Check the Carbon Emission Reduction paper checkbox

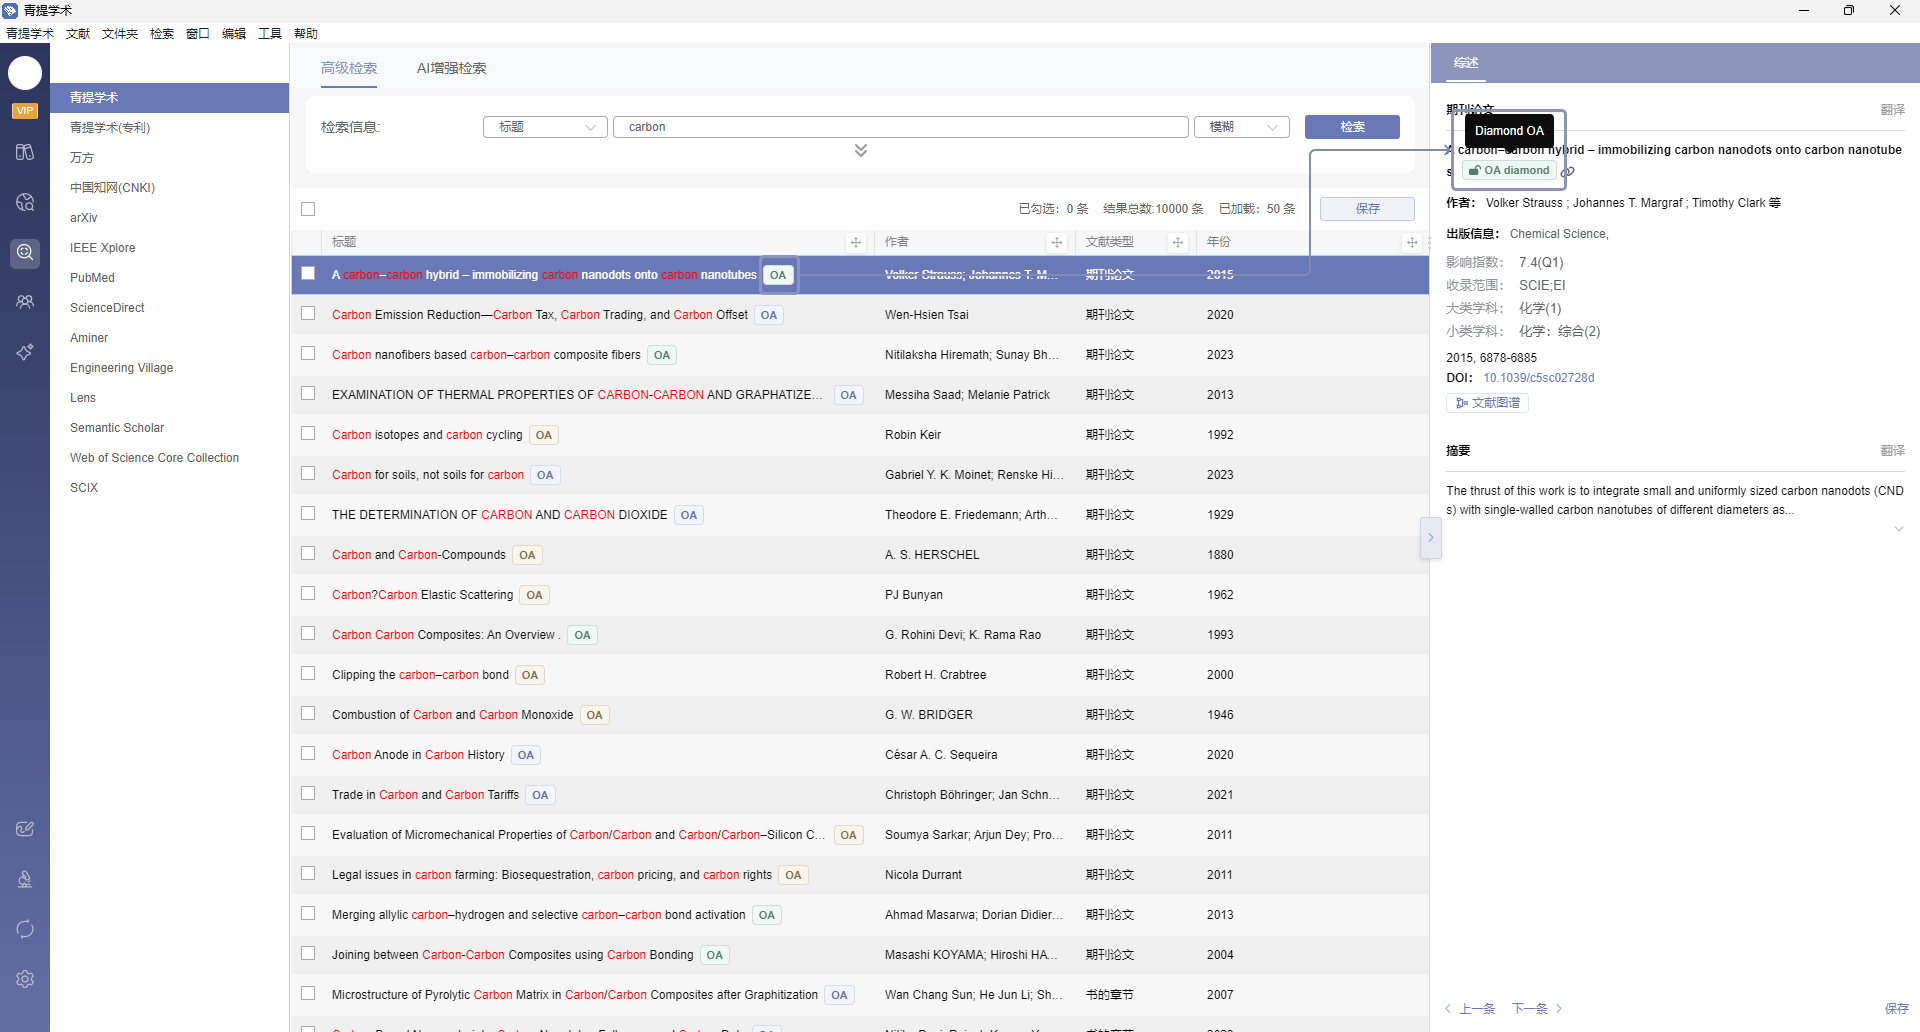308,314
